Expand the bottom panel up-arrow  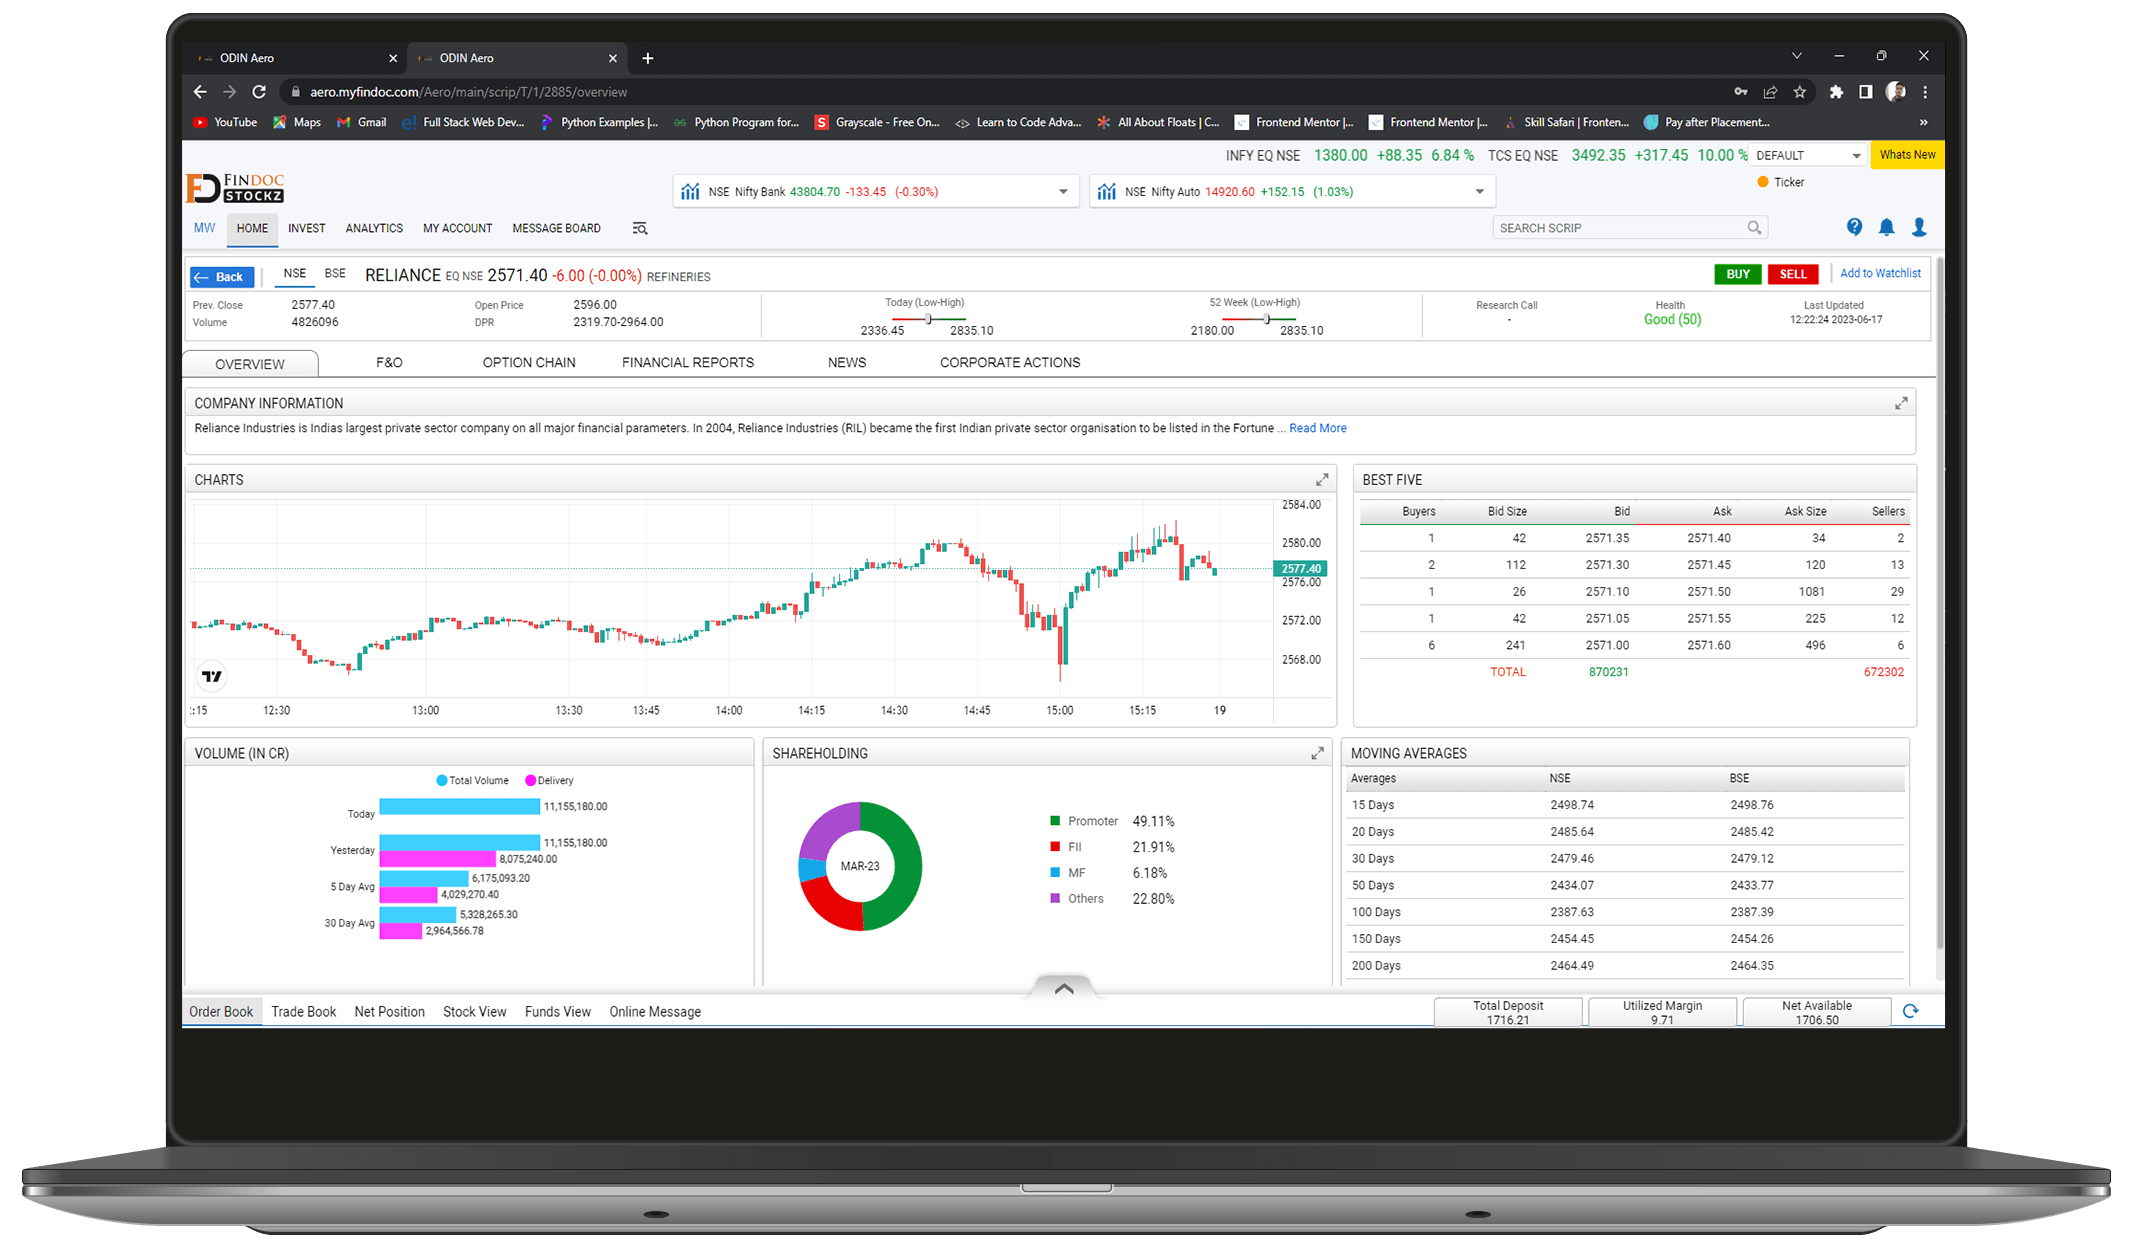(x=1064, y=988)
